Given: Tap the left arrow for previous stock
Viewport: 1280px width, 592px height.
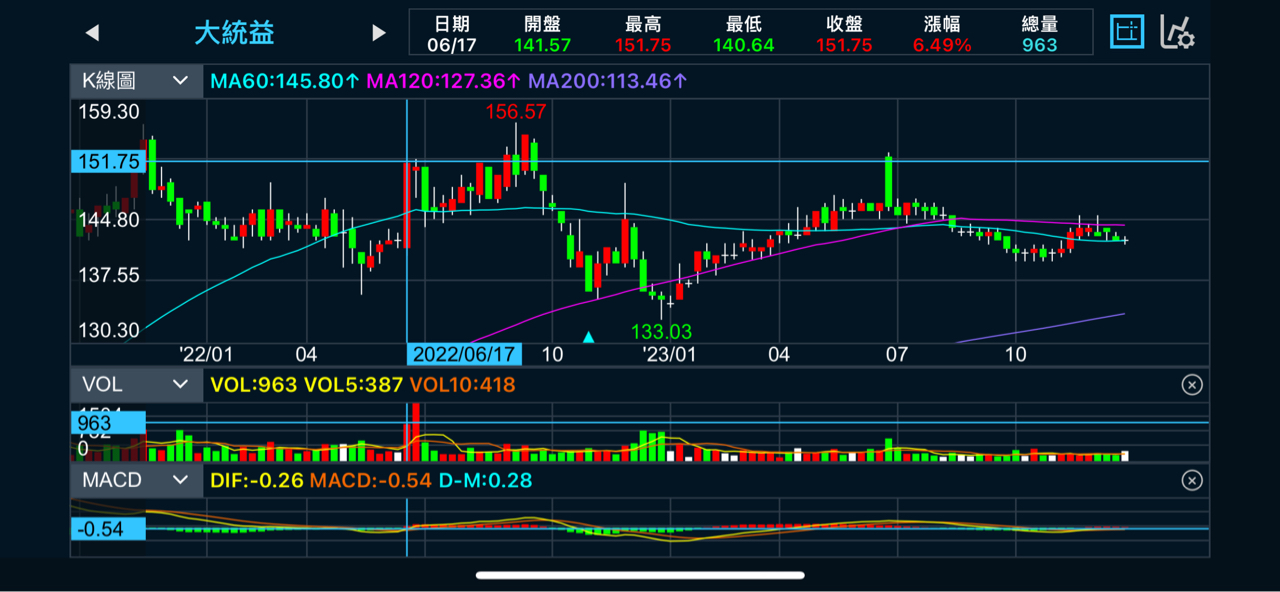Looking at the screenshot, I should pos(92,33).
